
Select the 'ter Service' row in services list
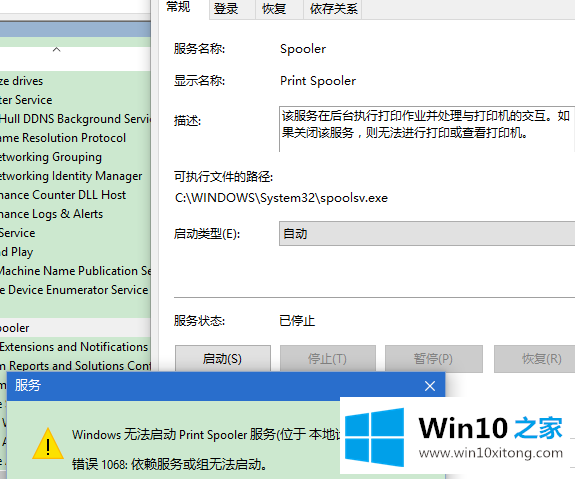(75, 100)
